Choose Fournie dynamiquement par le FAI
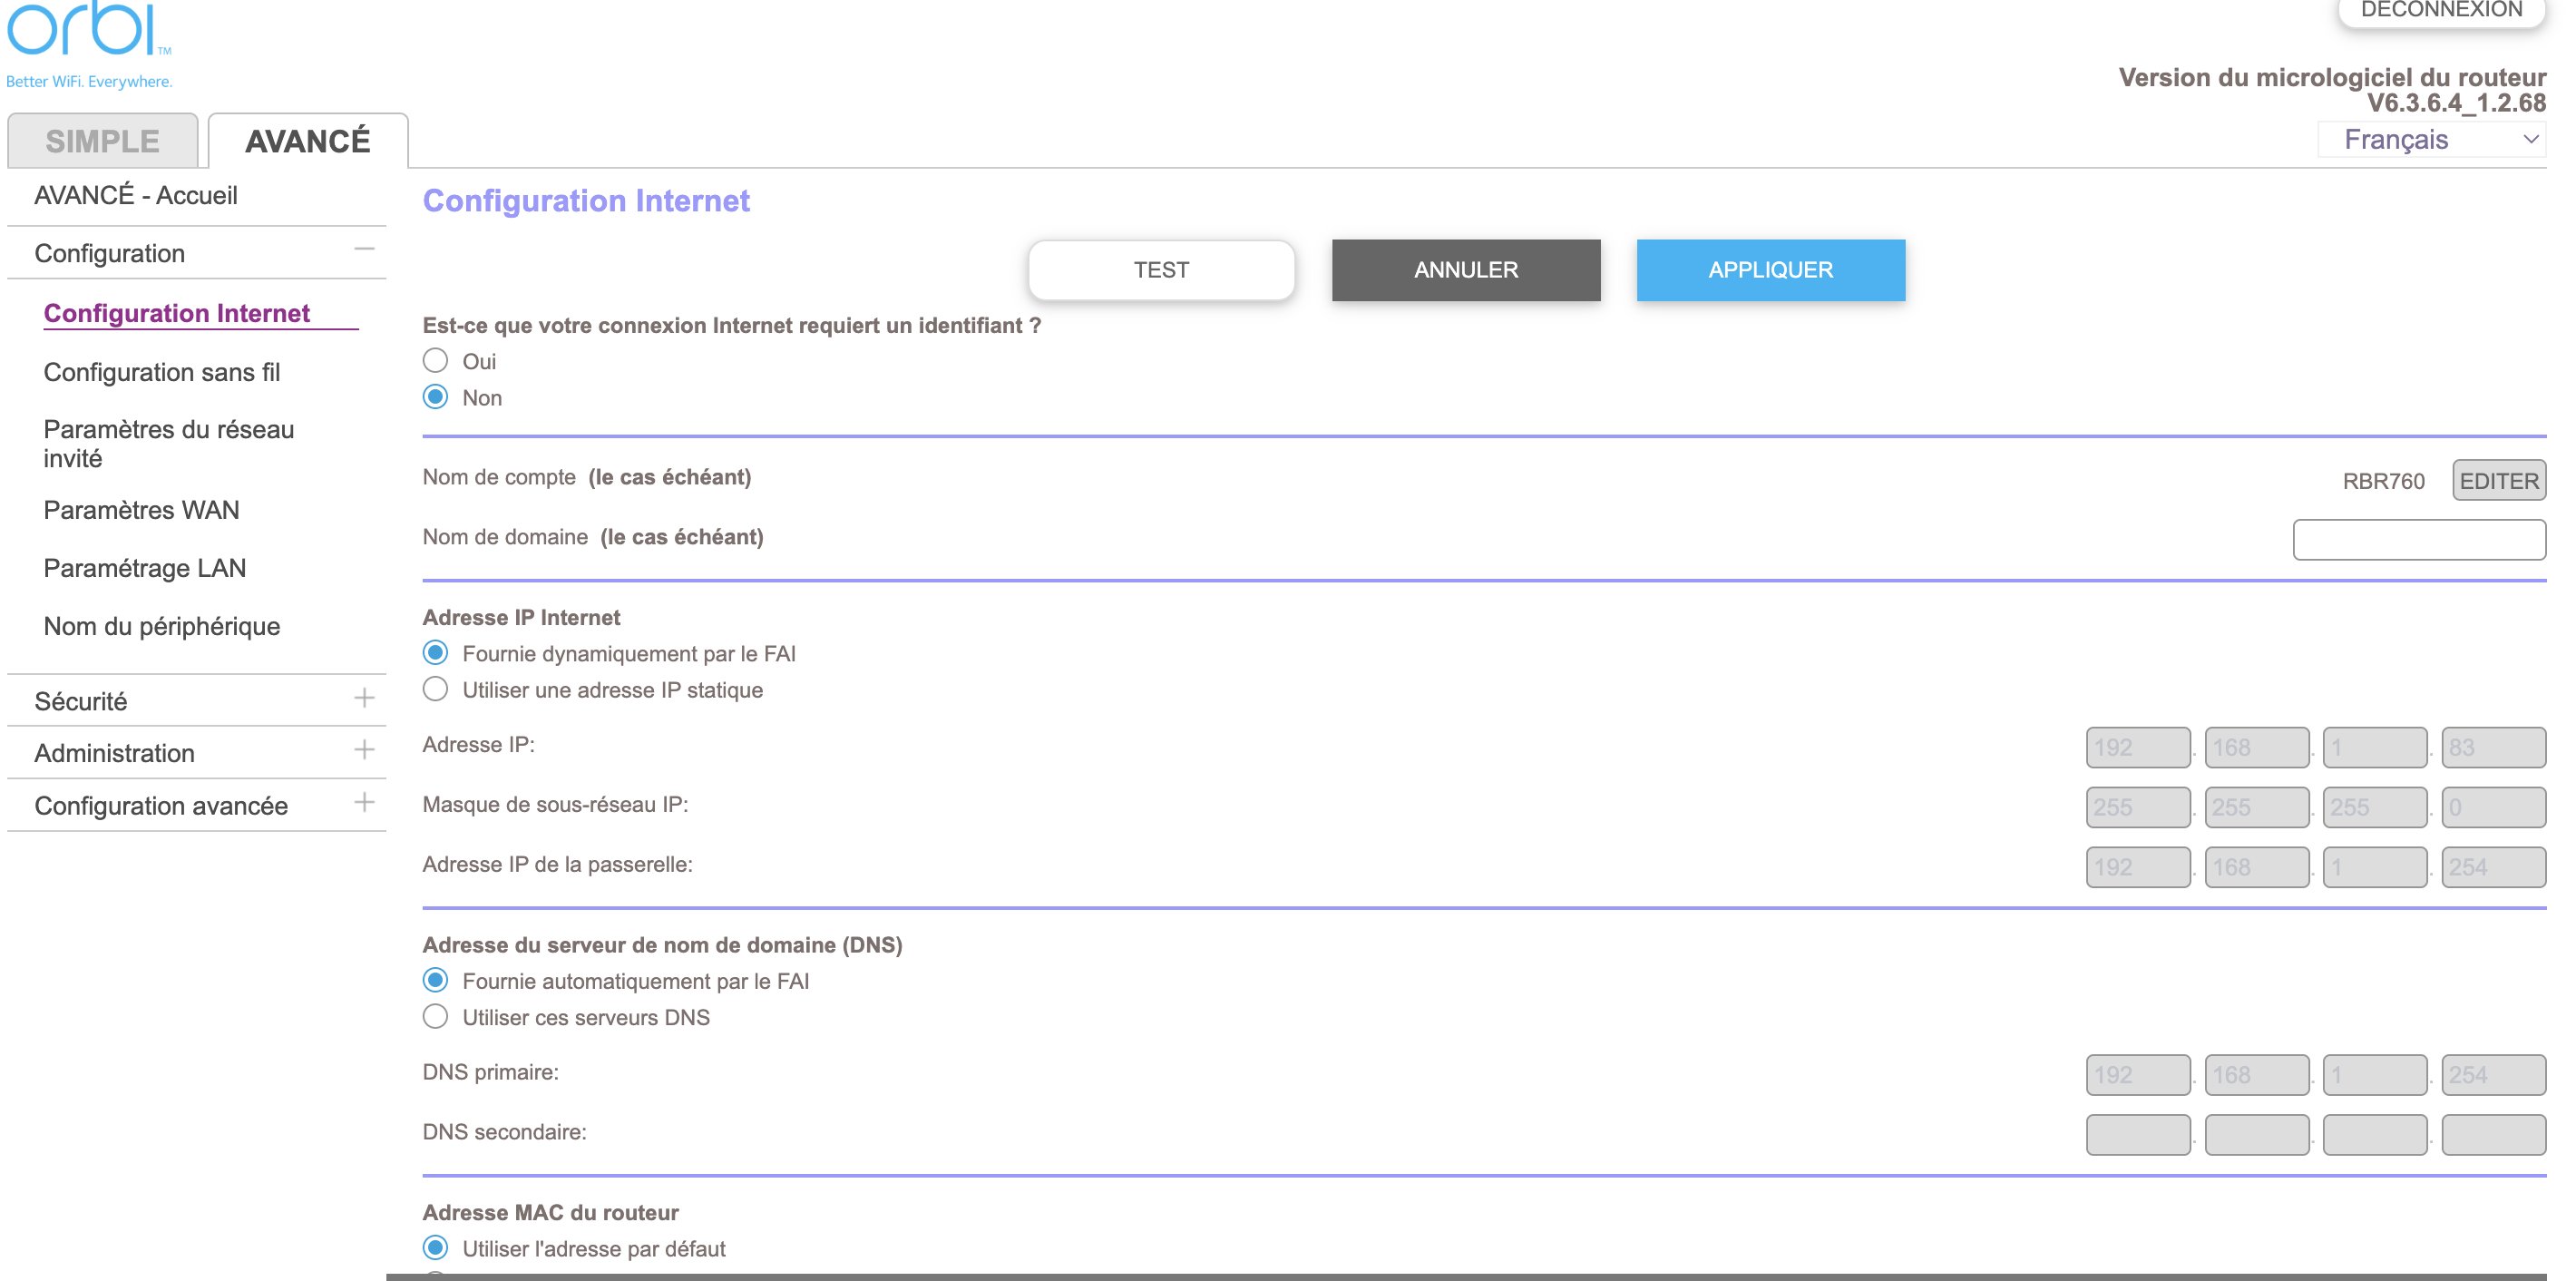 pyautogui.click(x=435, y=653)
